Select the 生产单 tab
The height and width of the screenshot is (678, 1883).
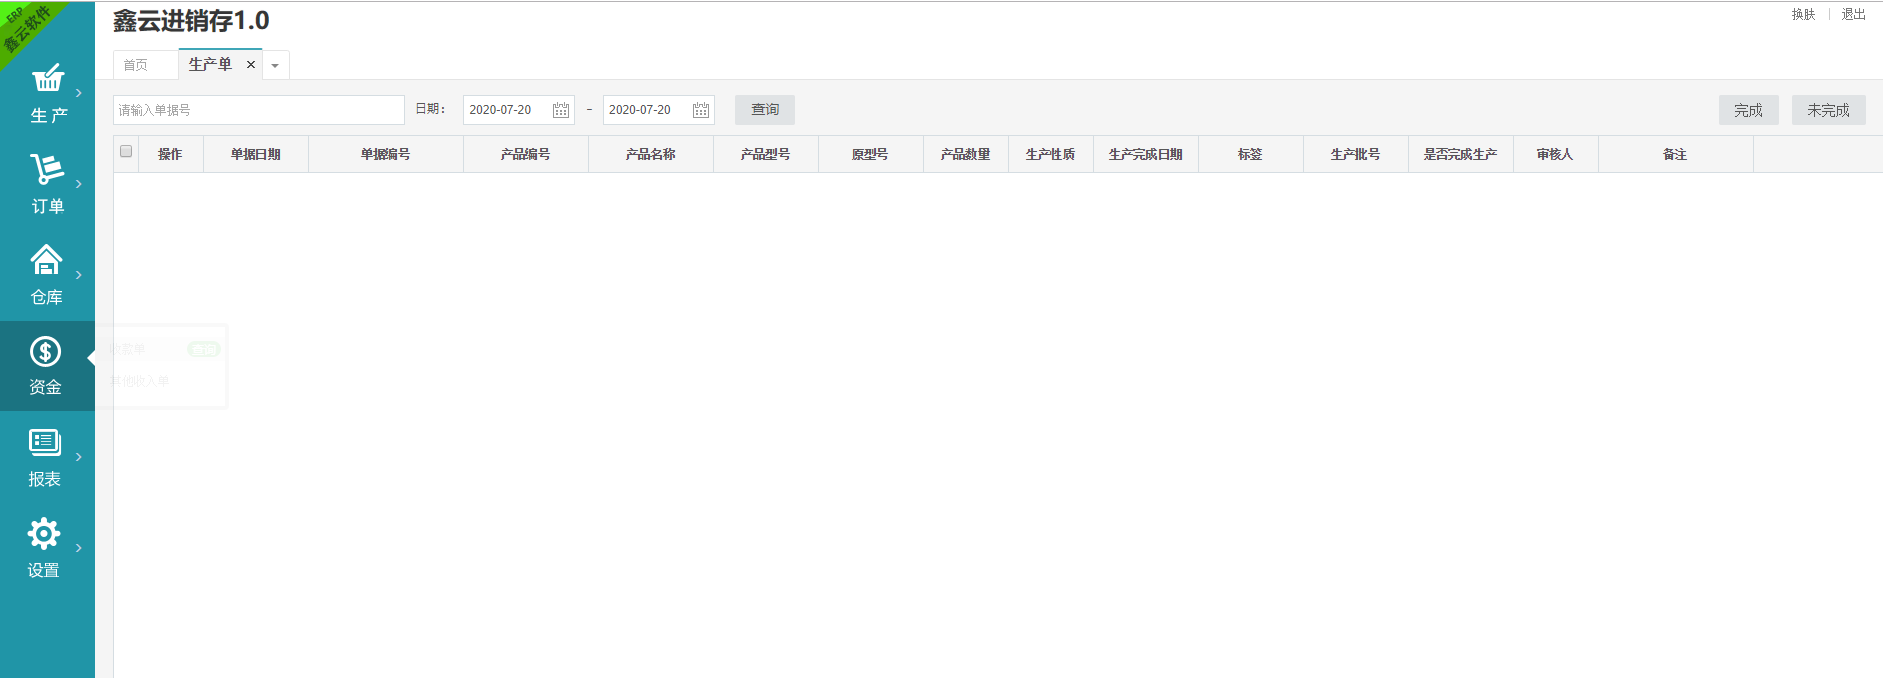210,65
